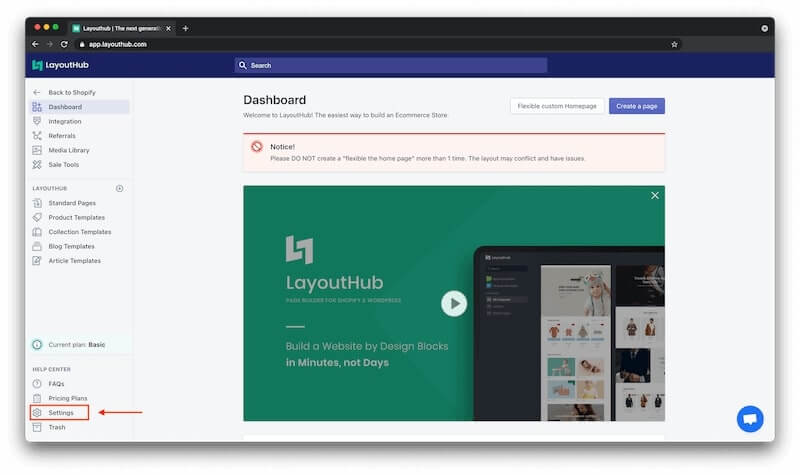
Task: Play the LayoutHub intro video
Action: coord(454,304)
